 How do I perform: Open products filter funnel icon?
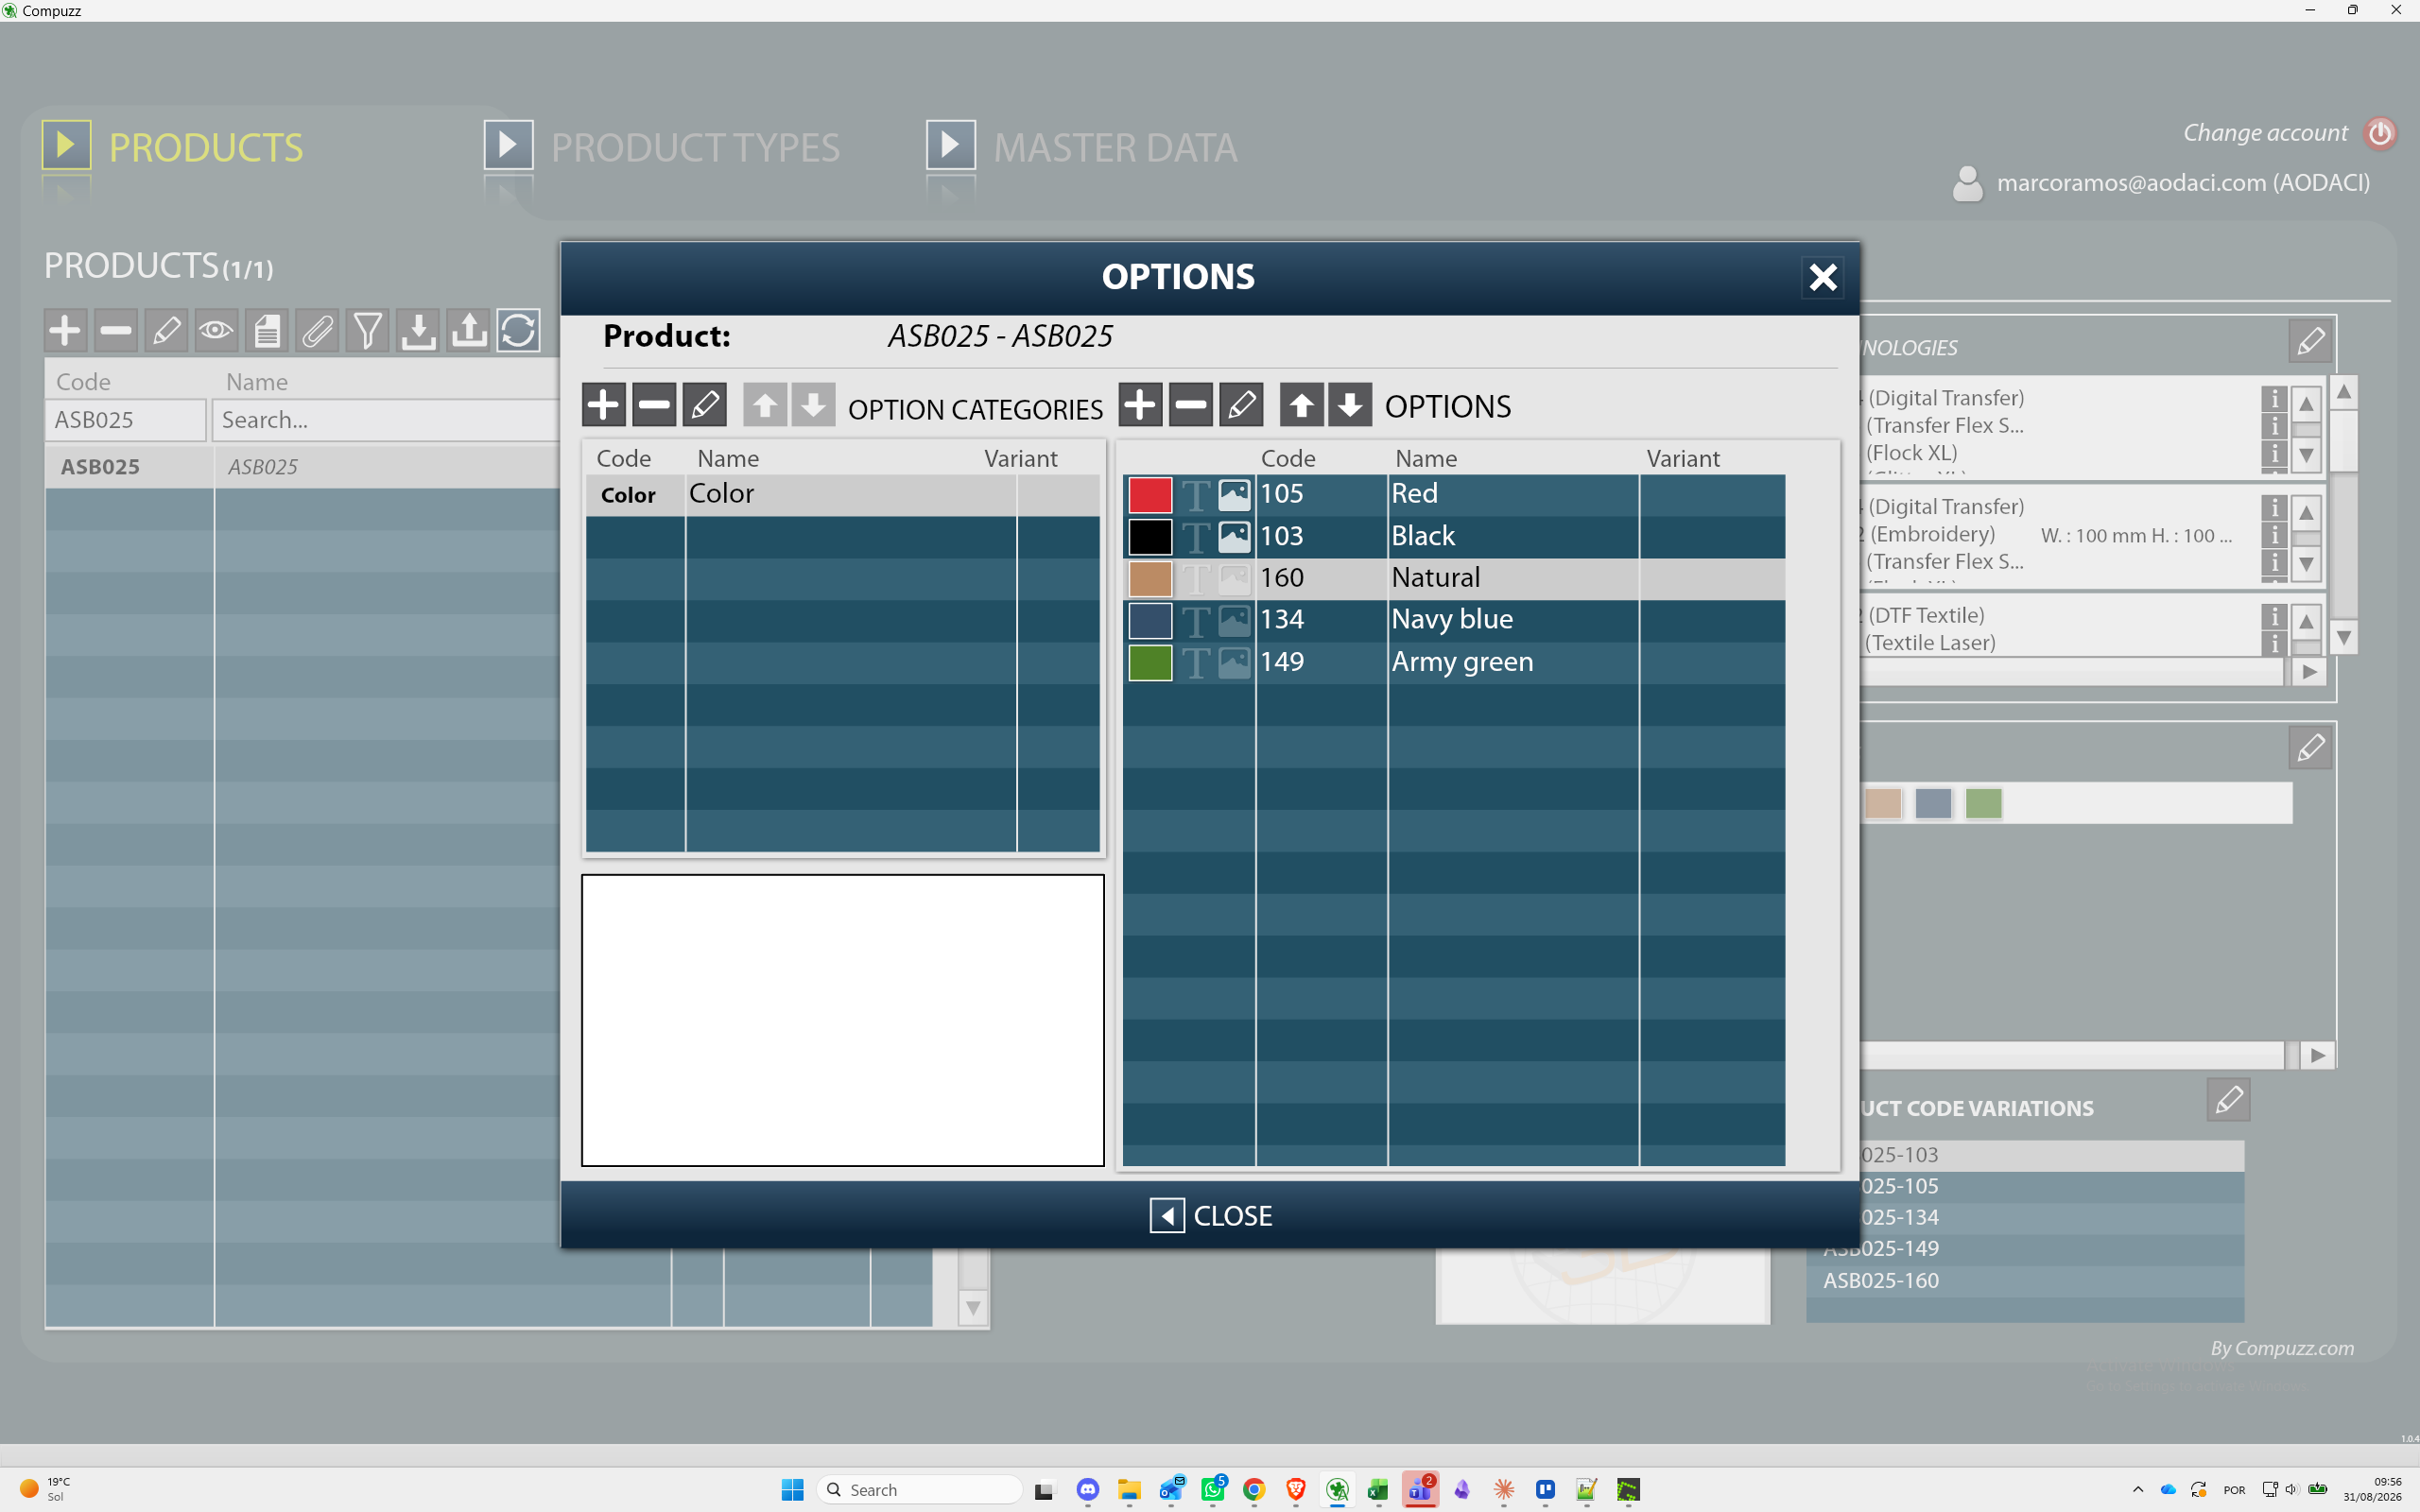point(367,330)
